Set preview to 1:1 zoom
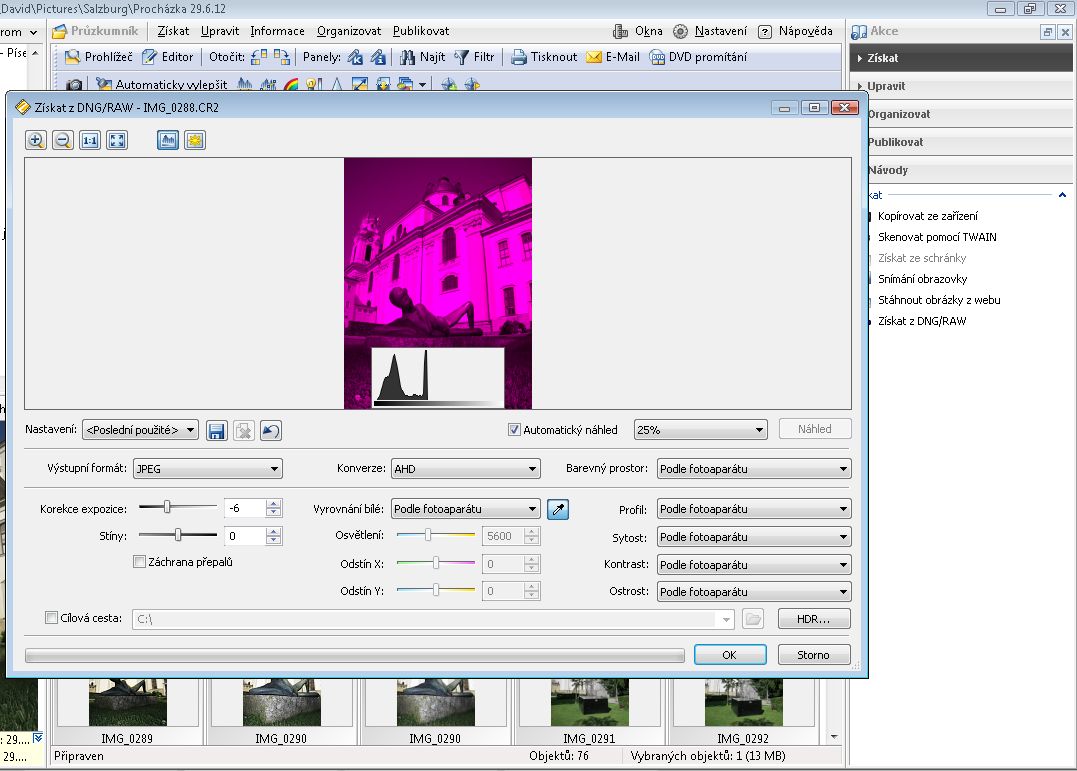The width and height of the screenshot is (1077, 771). click(90, 141)
